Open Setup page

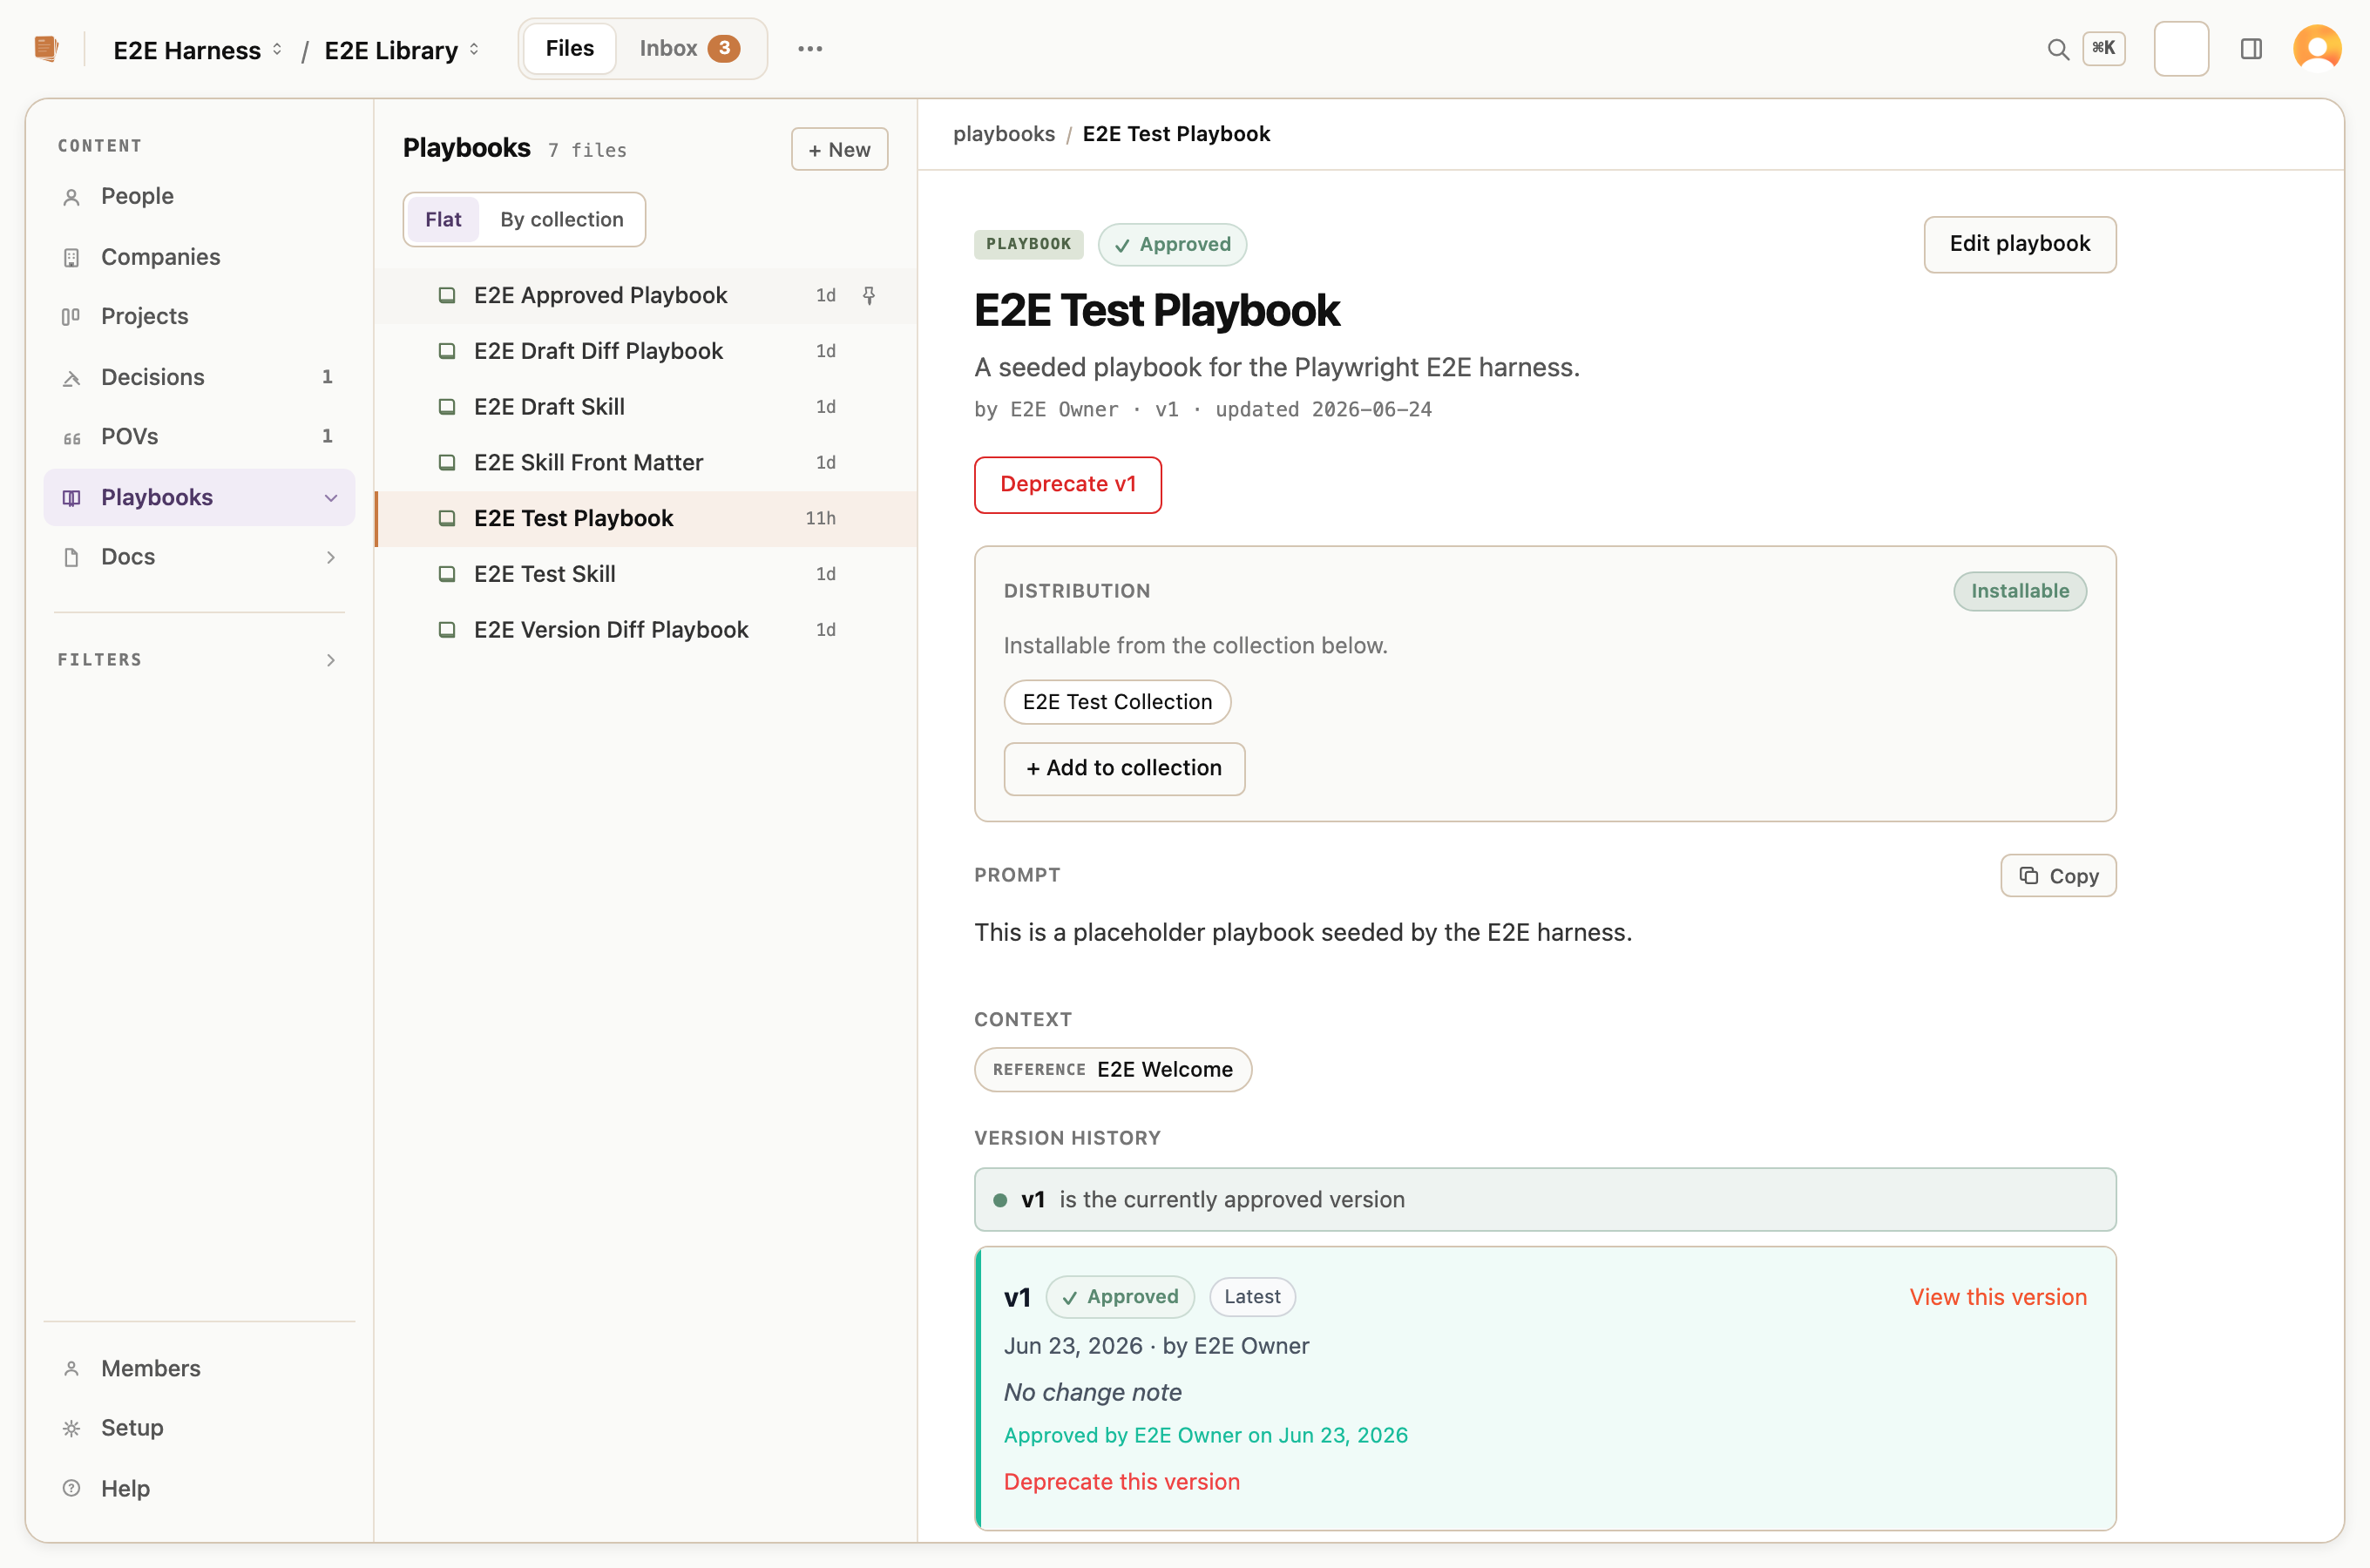click(199, 1428)
